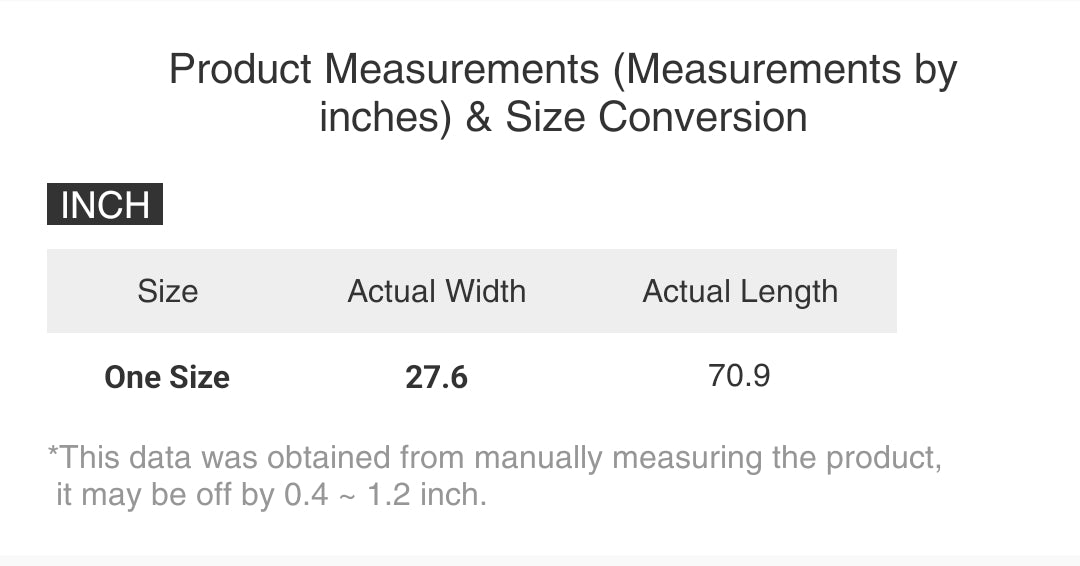Click the word Width in table header

point(484,291)
